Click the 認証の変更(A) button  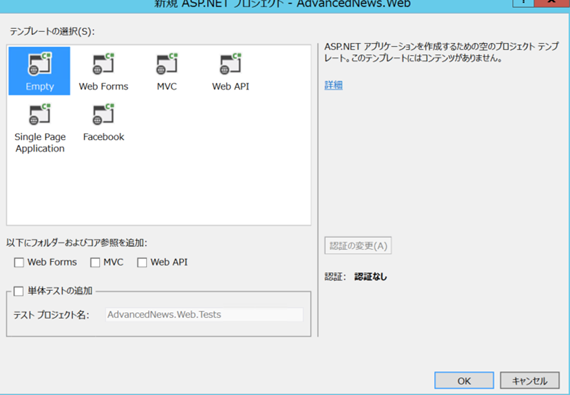coord(358,246)
